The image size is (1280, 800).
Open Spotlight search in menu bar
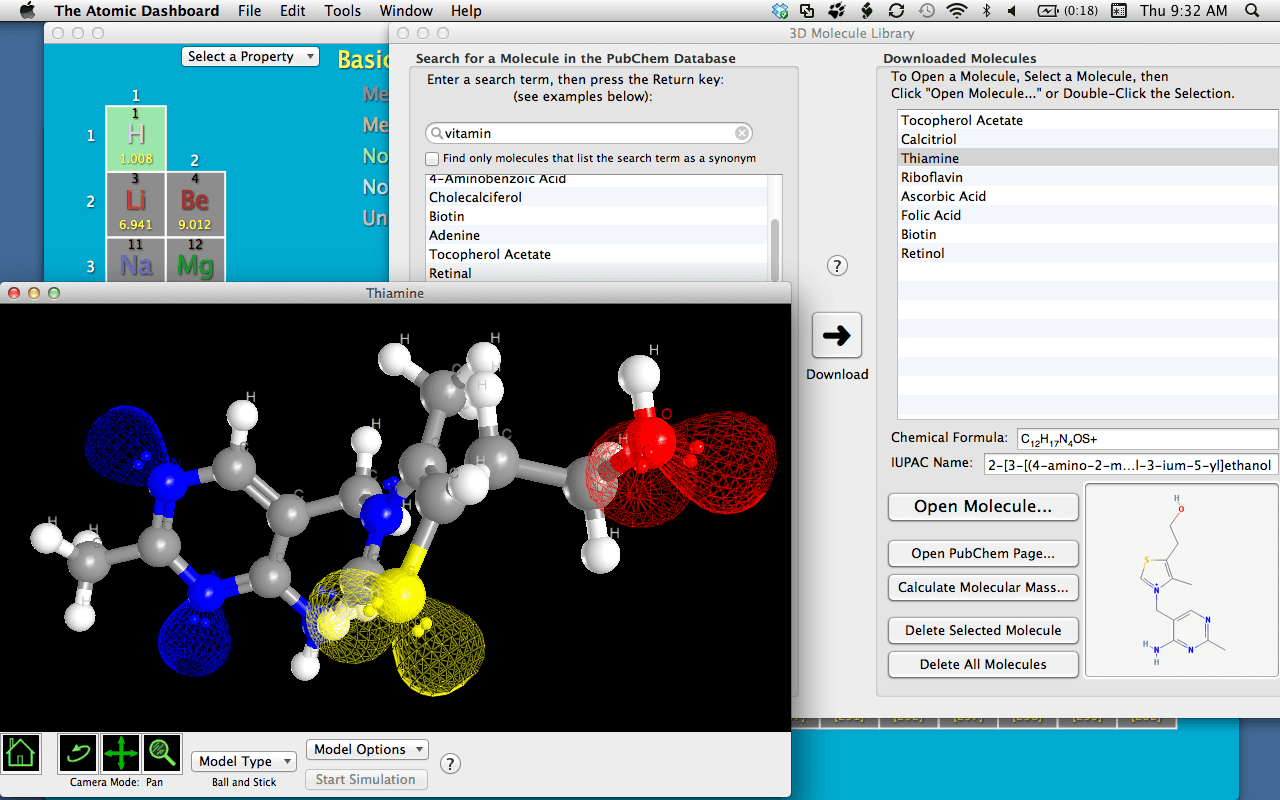(1252, 11)
